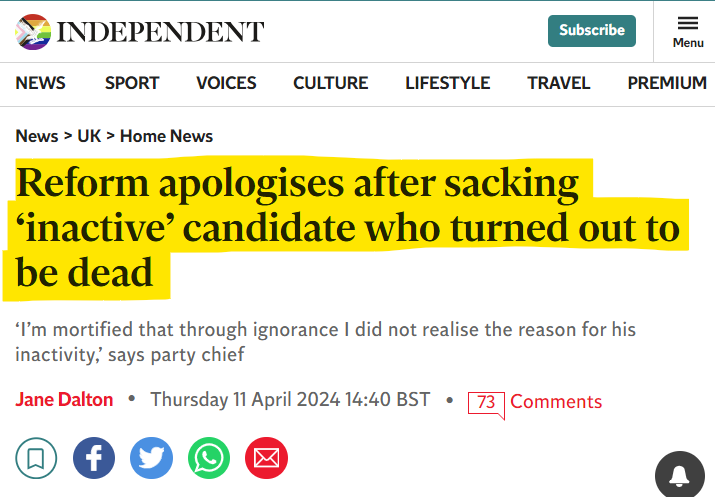Image resolution: width=715 pixels, height=497 pixels.
Task: Go to the Sport section
Action: (x=132, y=83)
